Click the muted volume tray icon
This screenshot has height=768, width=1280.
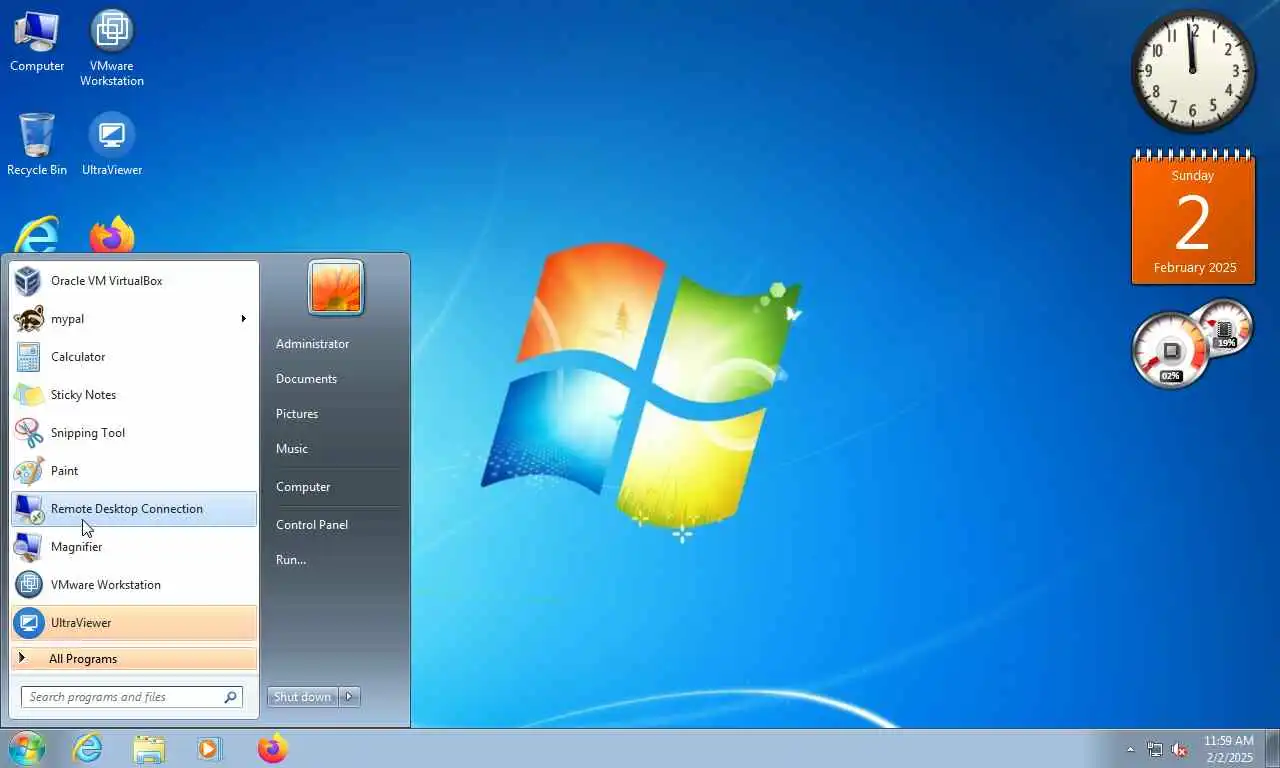coord(1179,749)
